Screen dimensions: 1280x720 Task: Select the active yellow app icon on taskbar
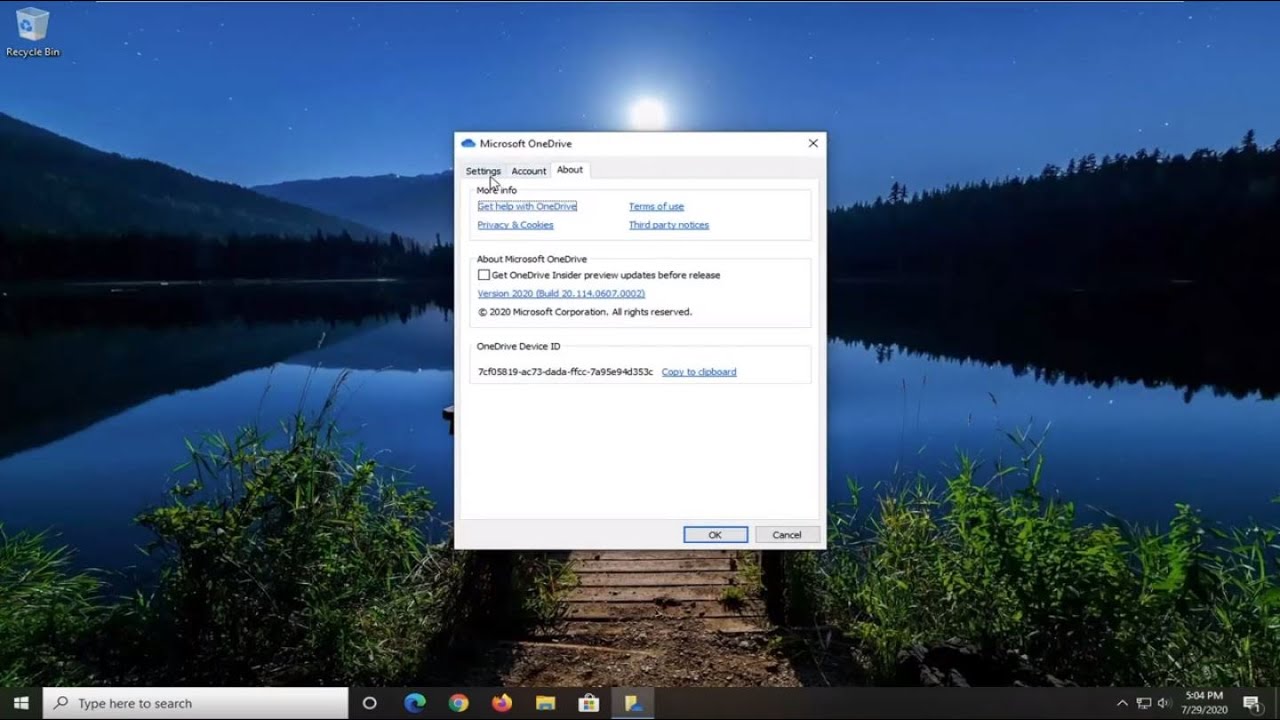coord(633,703)
